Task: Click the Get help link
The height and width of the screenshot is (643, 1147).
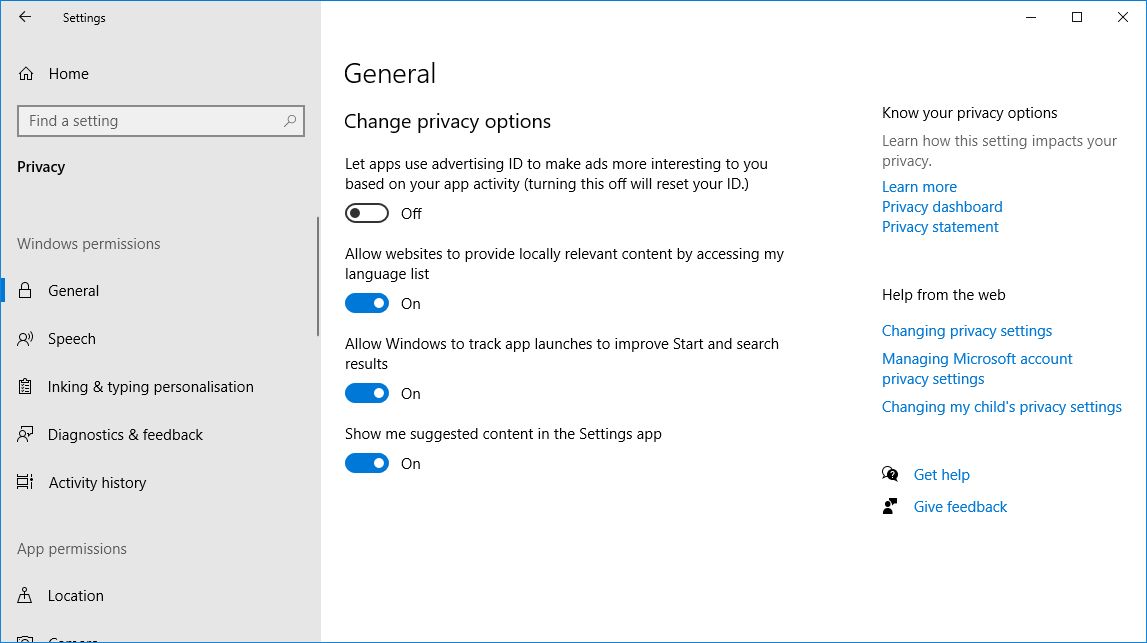Action: [x=941, y=475]
